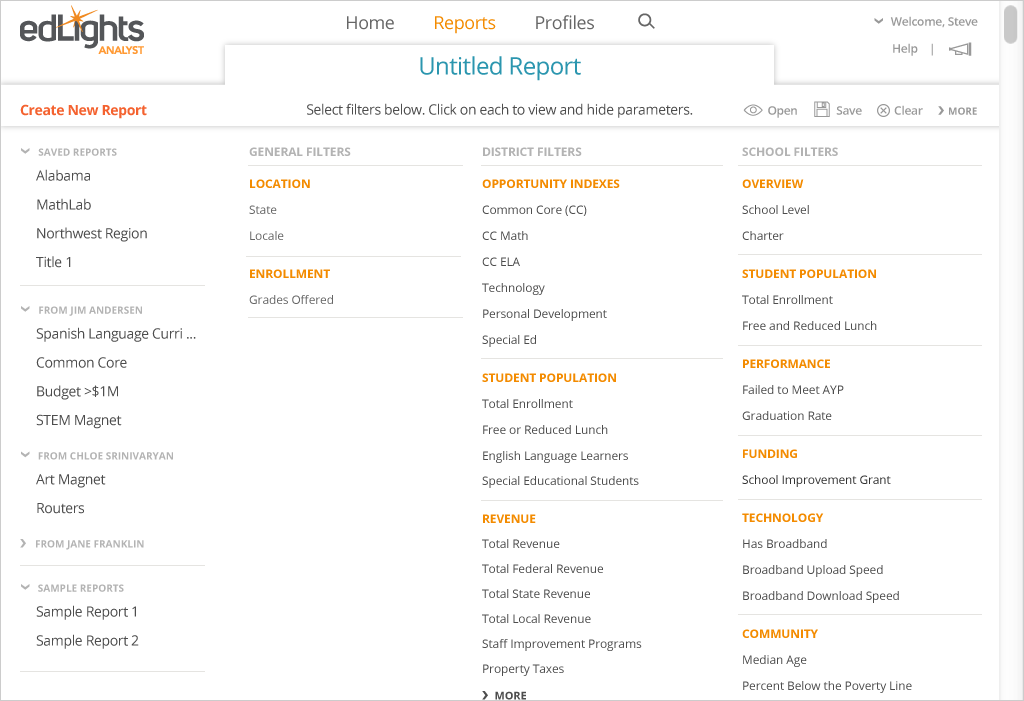Select the Personal Development filter
This screenshot has width=1024, height=701.
544,314
